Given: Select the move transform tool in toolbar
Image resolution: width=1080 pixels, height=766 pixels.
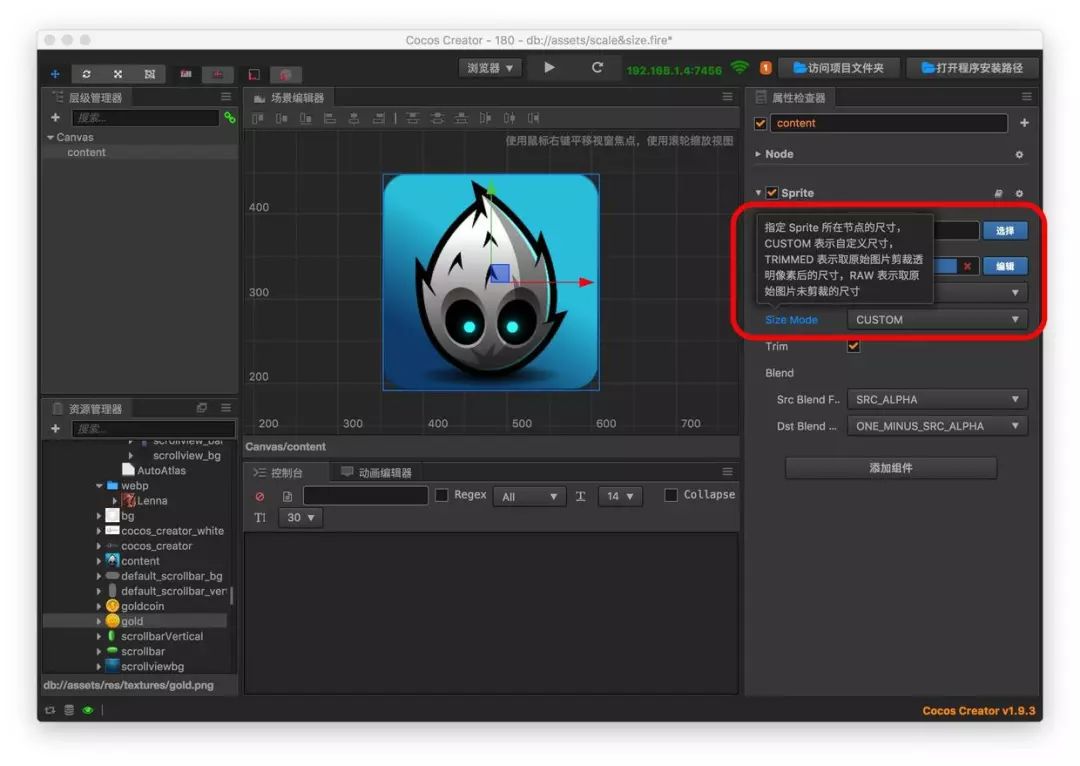Looking at the screenshot, I should click(55, 74).
